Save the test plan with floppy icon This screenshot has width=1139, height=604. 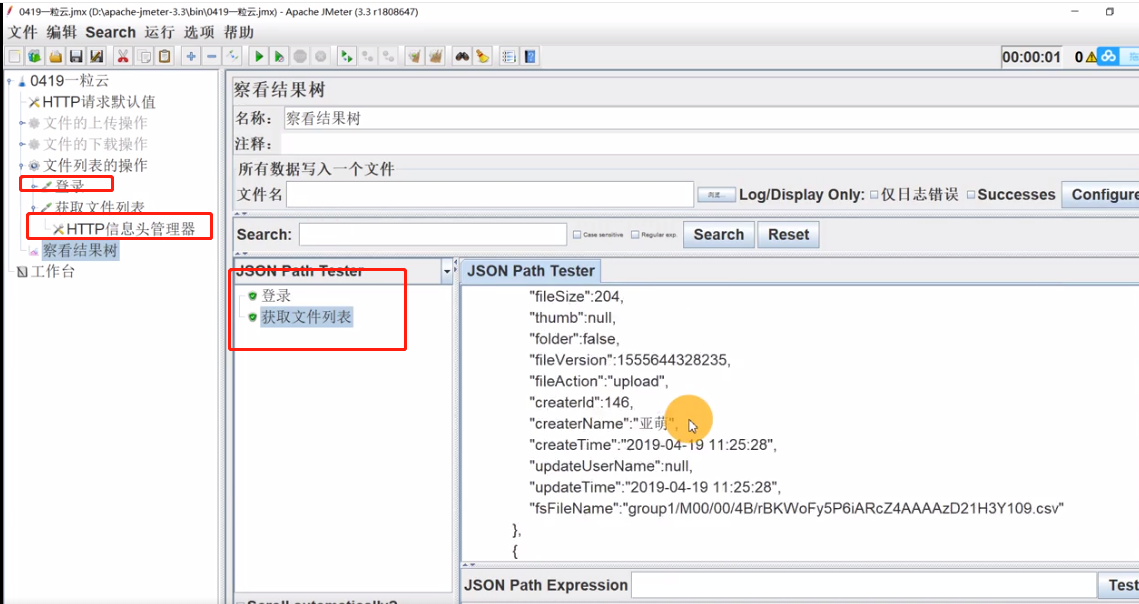pyautogui.click(x=76, y=56)
